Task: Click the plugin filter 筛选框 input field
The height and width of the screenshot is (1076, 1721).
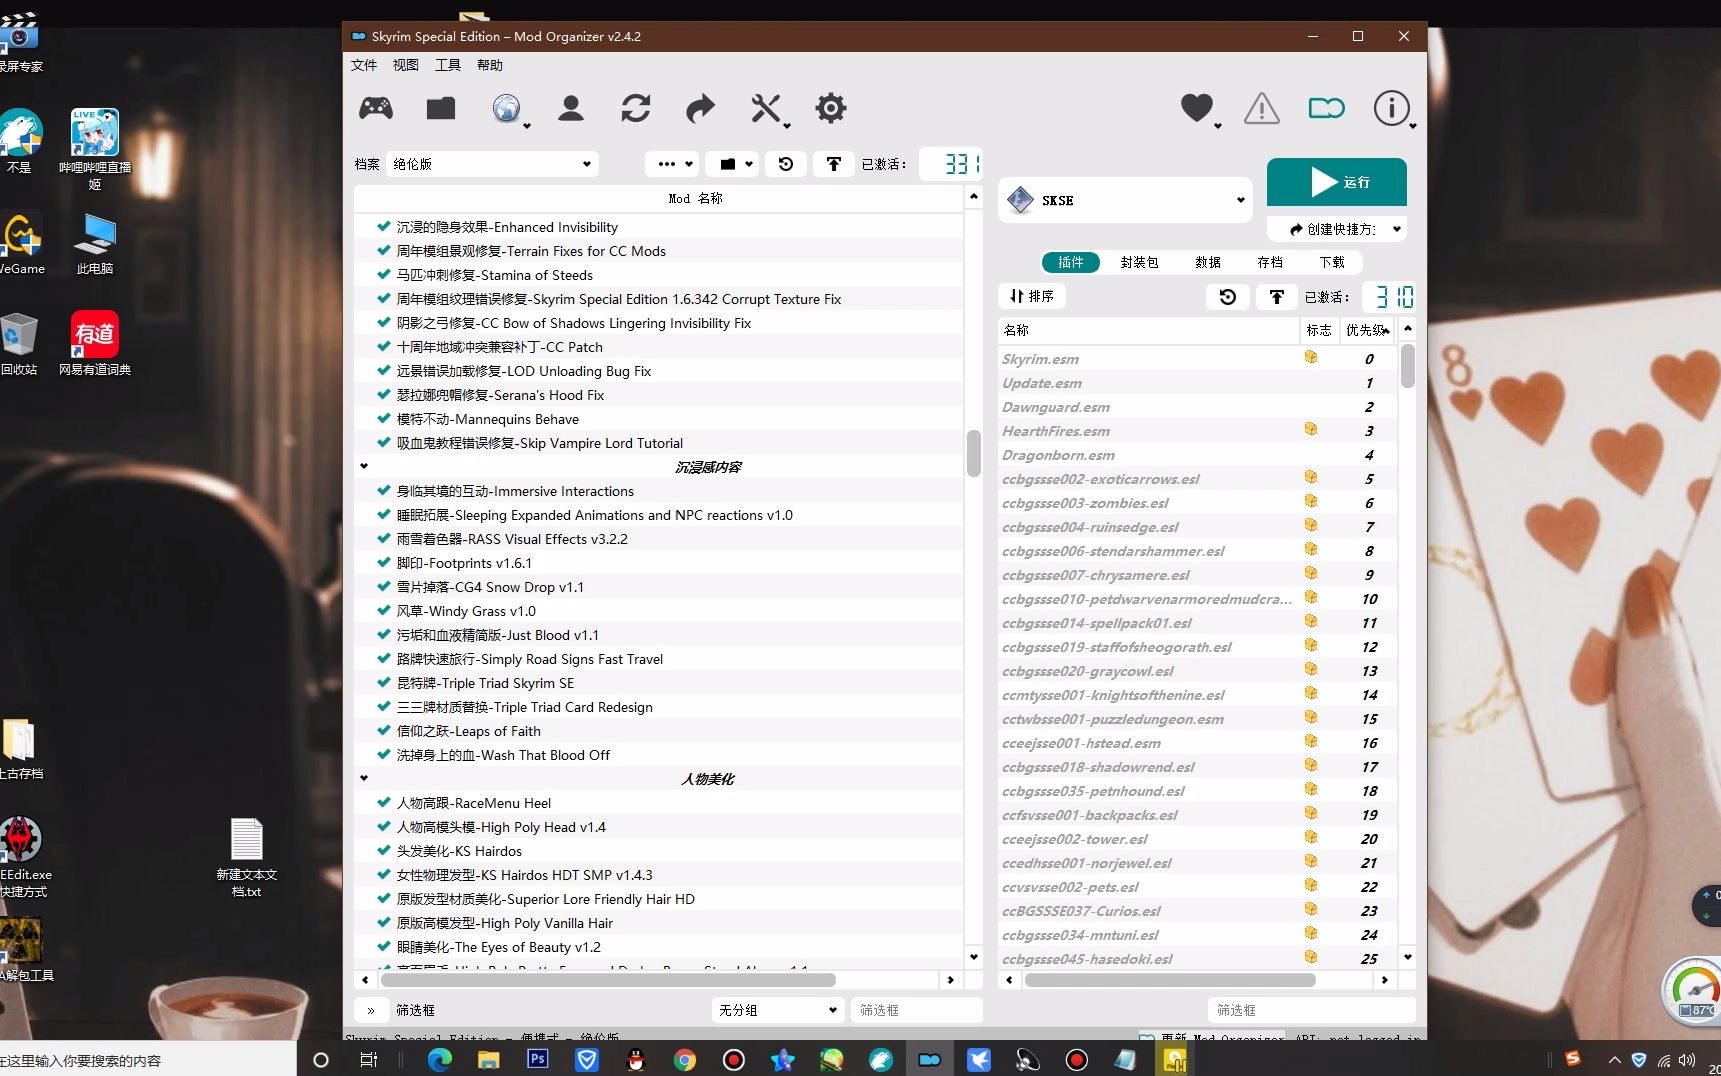Action: (x=1311, y=1010)
